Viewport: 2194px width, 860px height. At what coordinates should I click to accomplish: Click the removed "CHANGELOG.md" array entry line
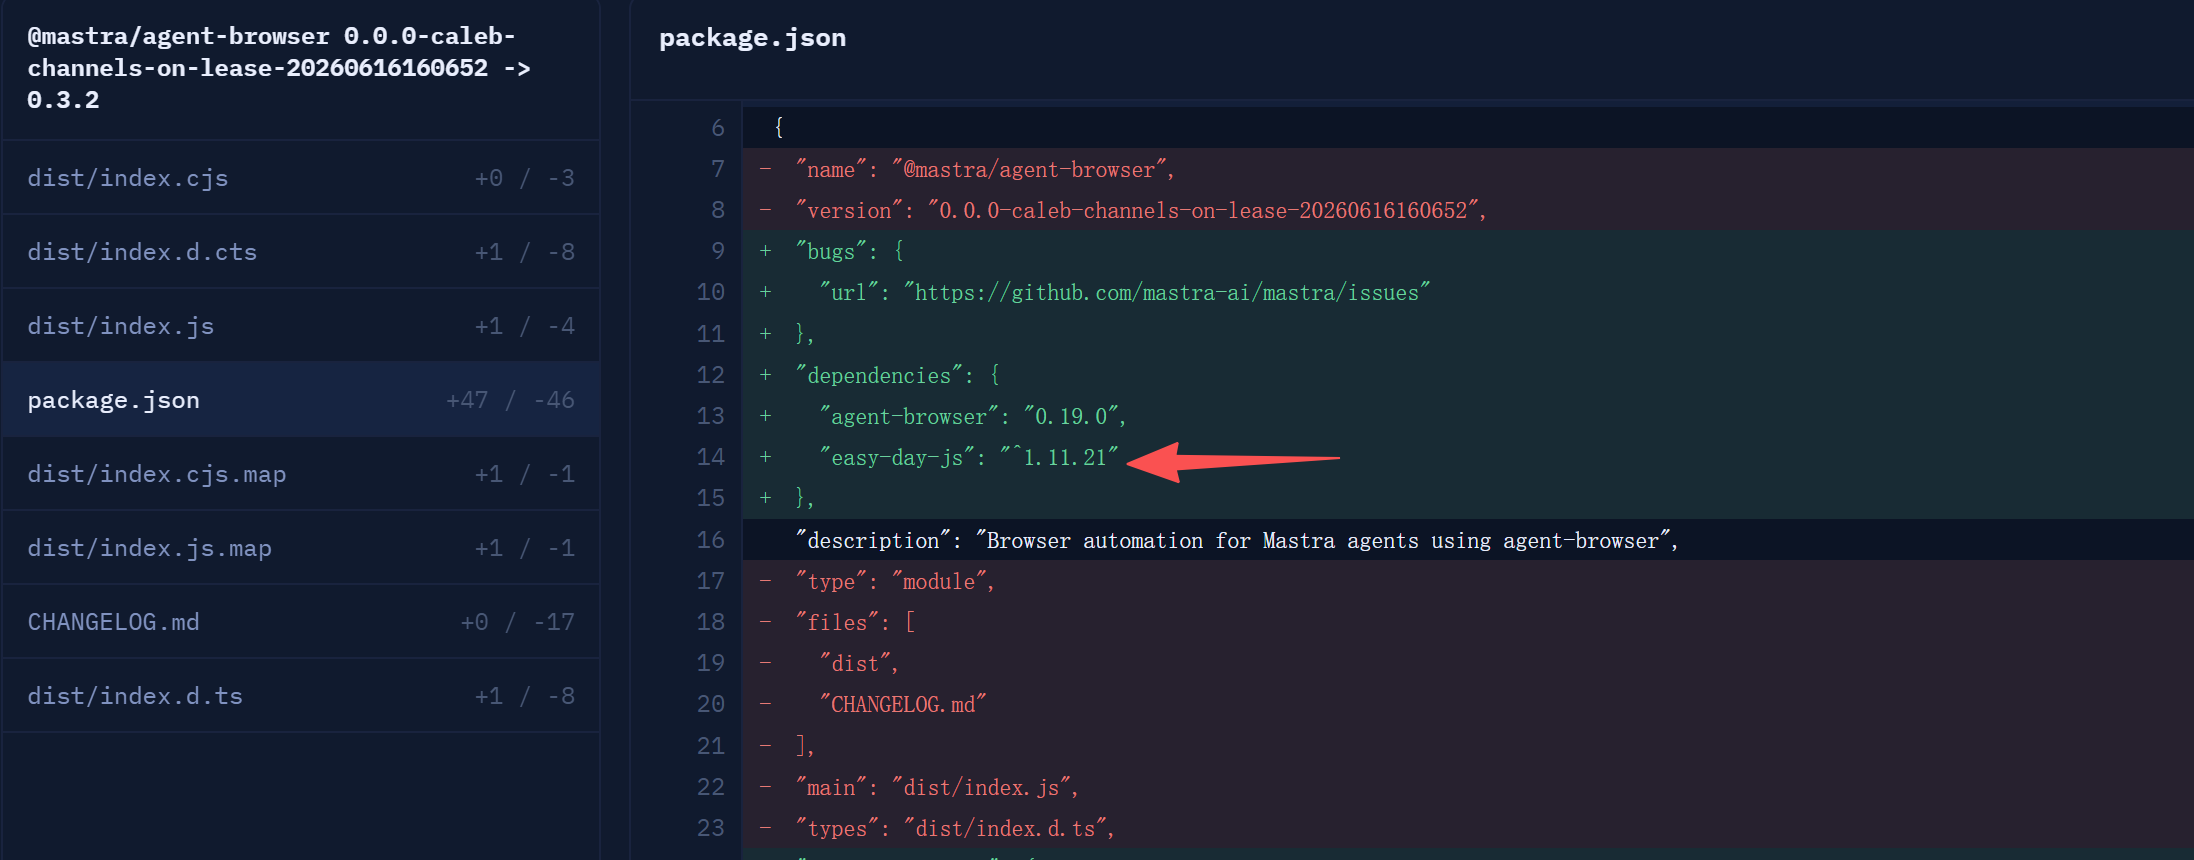coord(1468,704)
